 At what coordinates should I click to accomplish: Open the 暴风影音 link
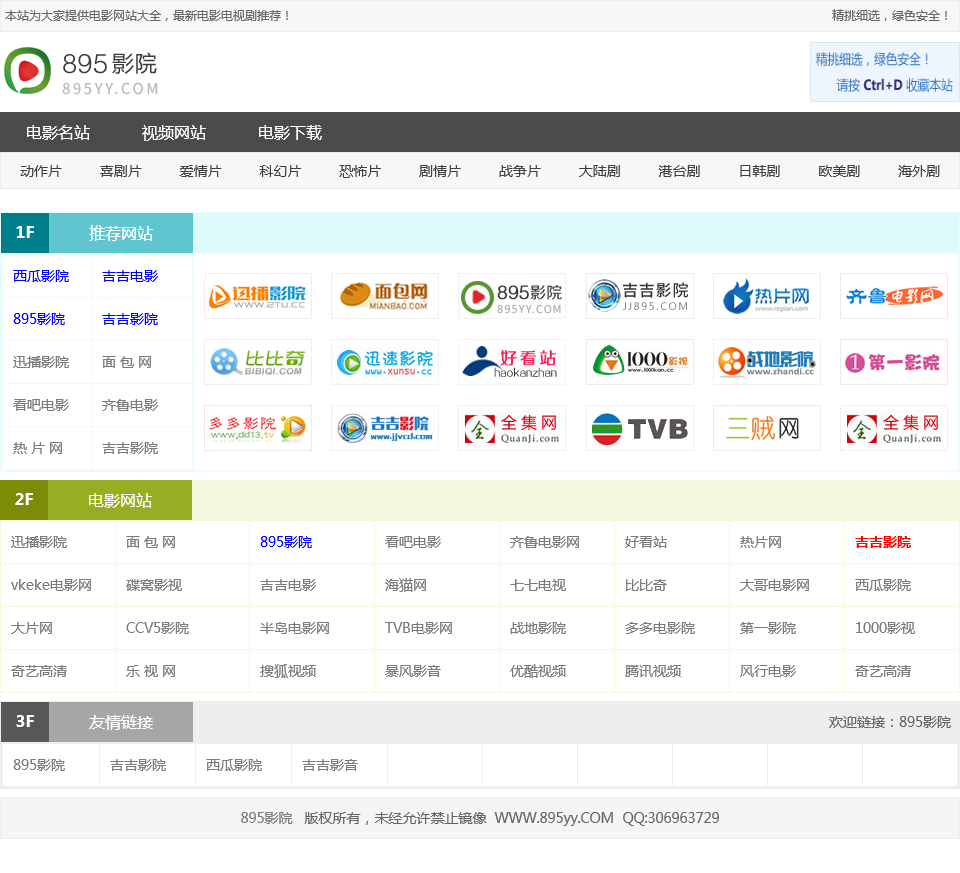(413, 672)
